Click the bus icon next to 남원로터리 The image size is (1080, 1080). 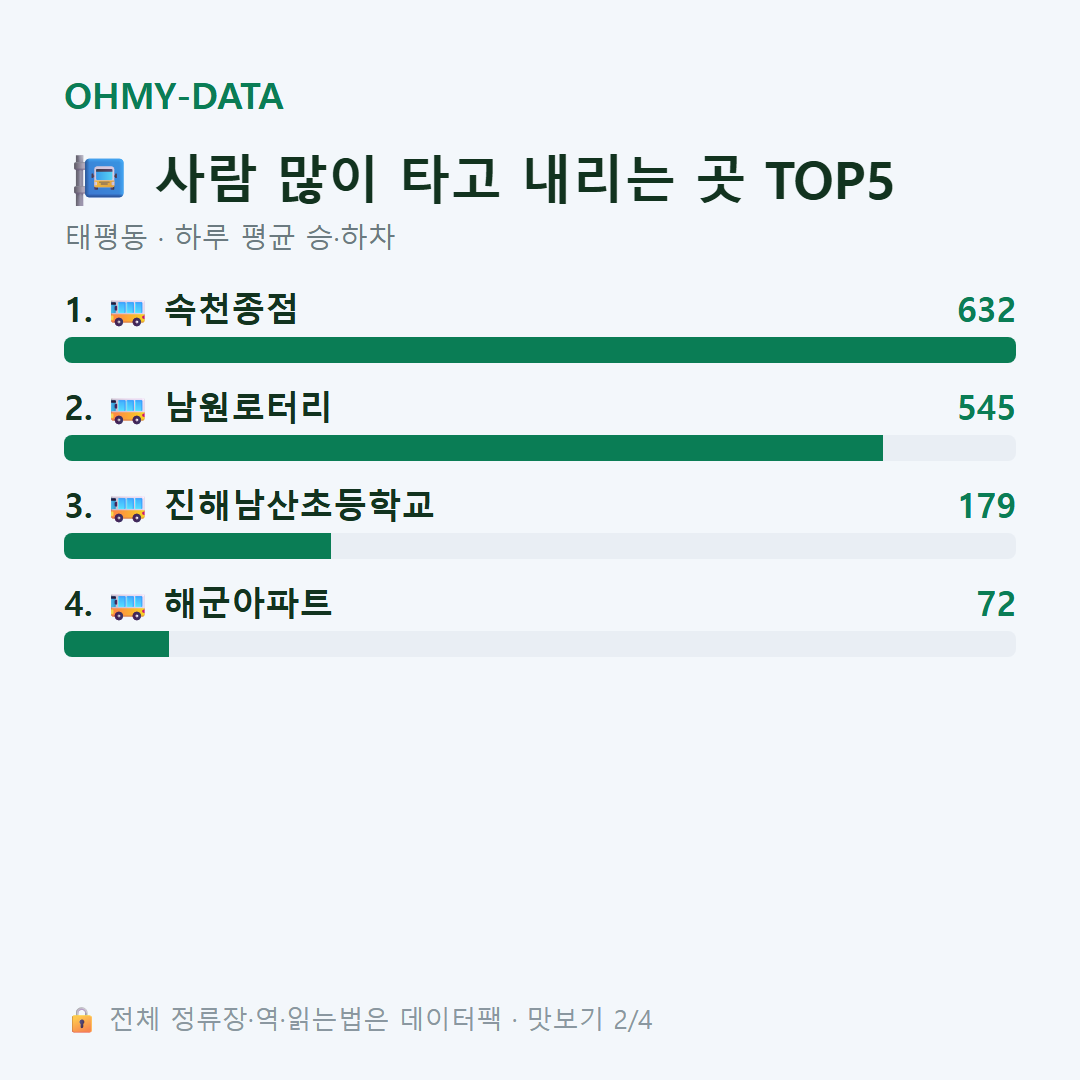(127, 410)
